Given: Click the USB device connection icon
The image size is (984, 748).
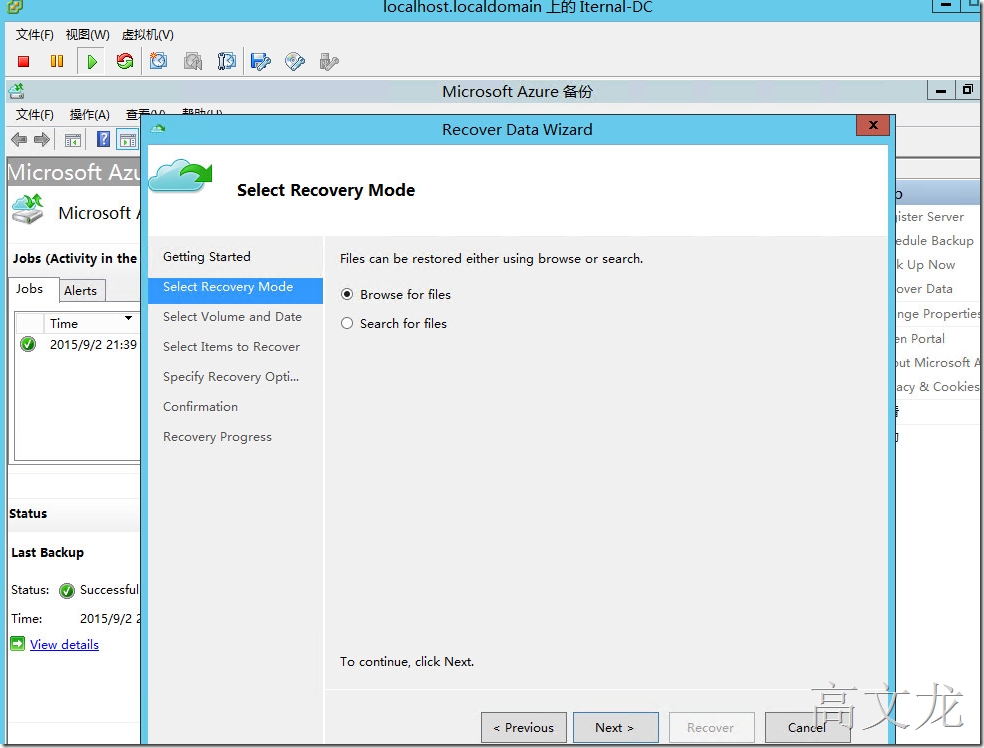Looking at the screenshot, I should [x=329, y=61].
